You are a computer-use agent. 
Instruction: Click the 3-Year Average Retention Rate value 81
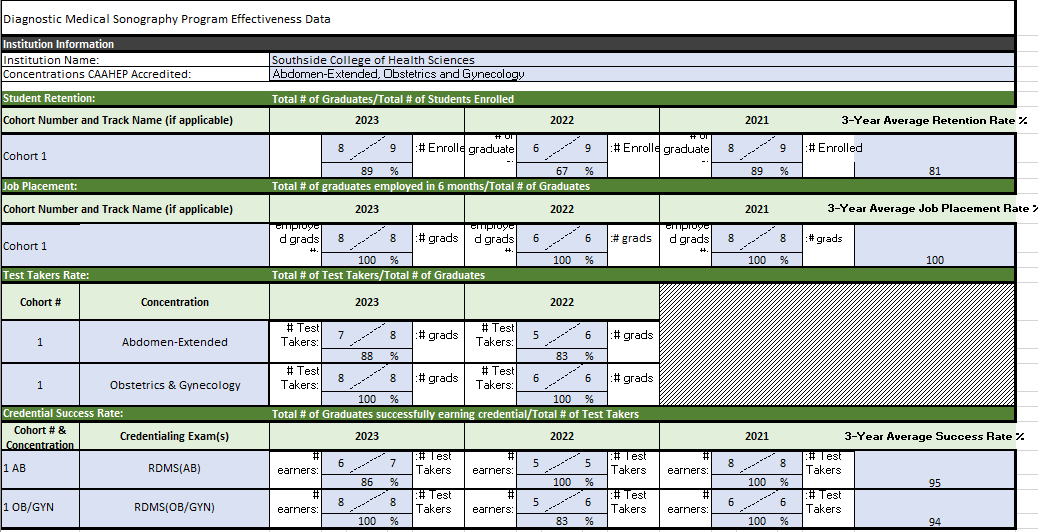pos(934,171)
